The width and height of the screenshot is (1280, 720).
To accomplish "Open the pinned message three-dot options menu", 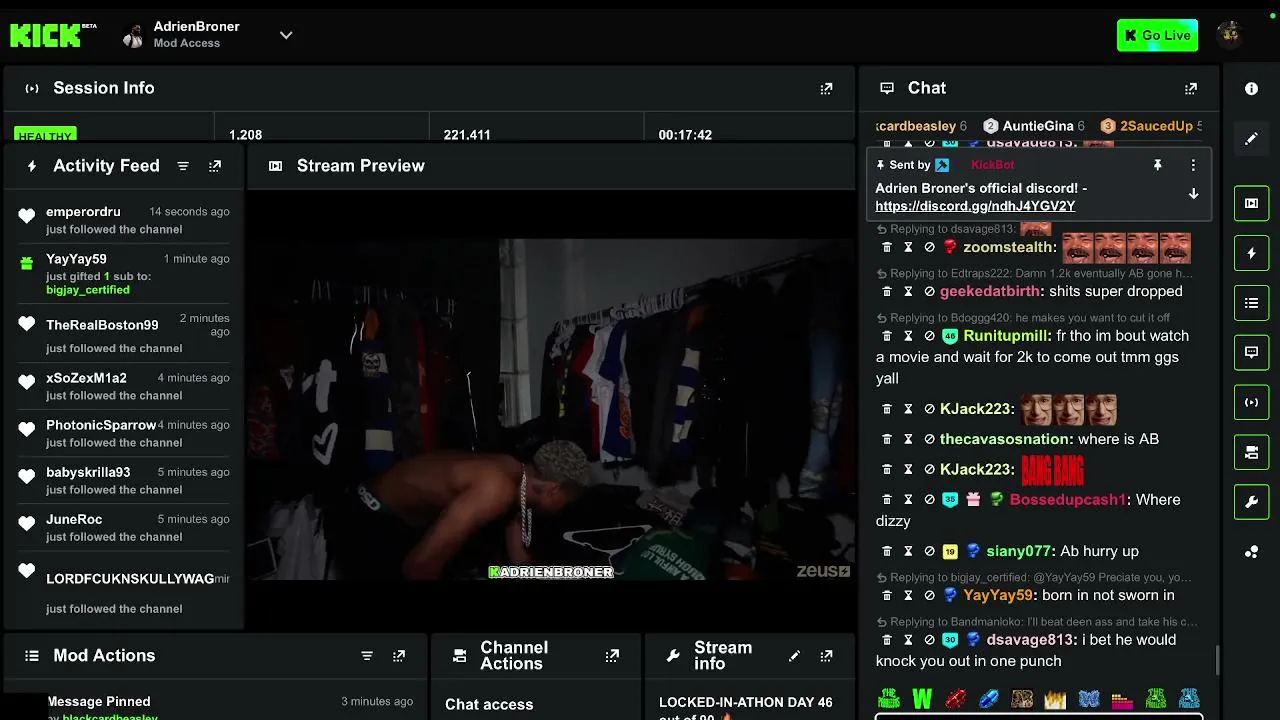I will [1193, 165].
